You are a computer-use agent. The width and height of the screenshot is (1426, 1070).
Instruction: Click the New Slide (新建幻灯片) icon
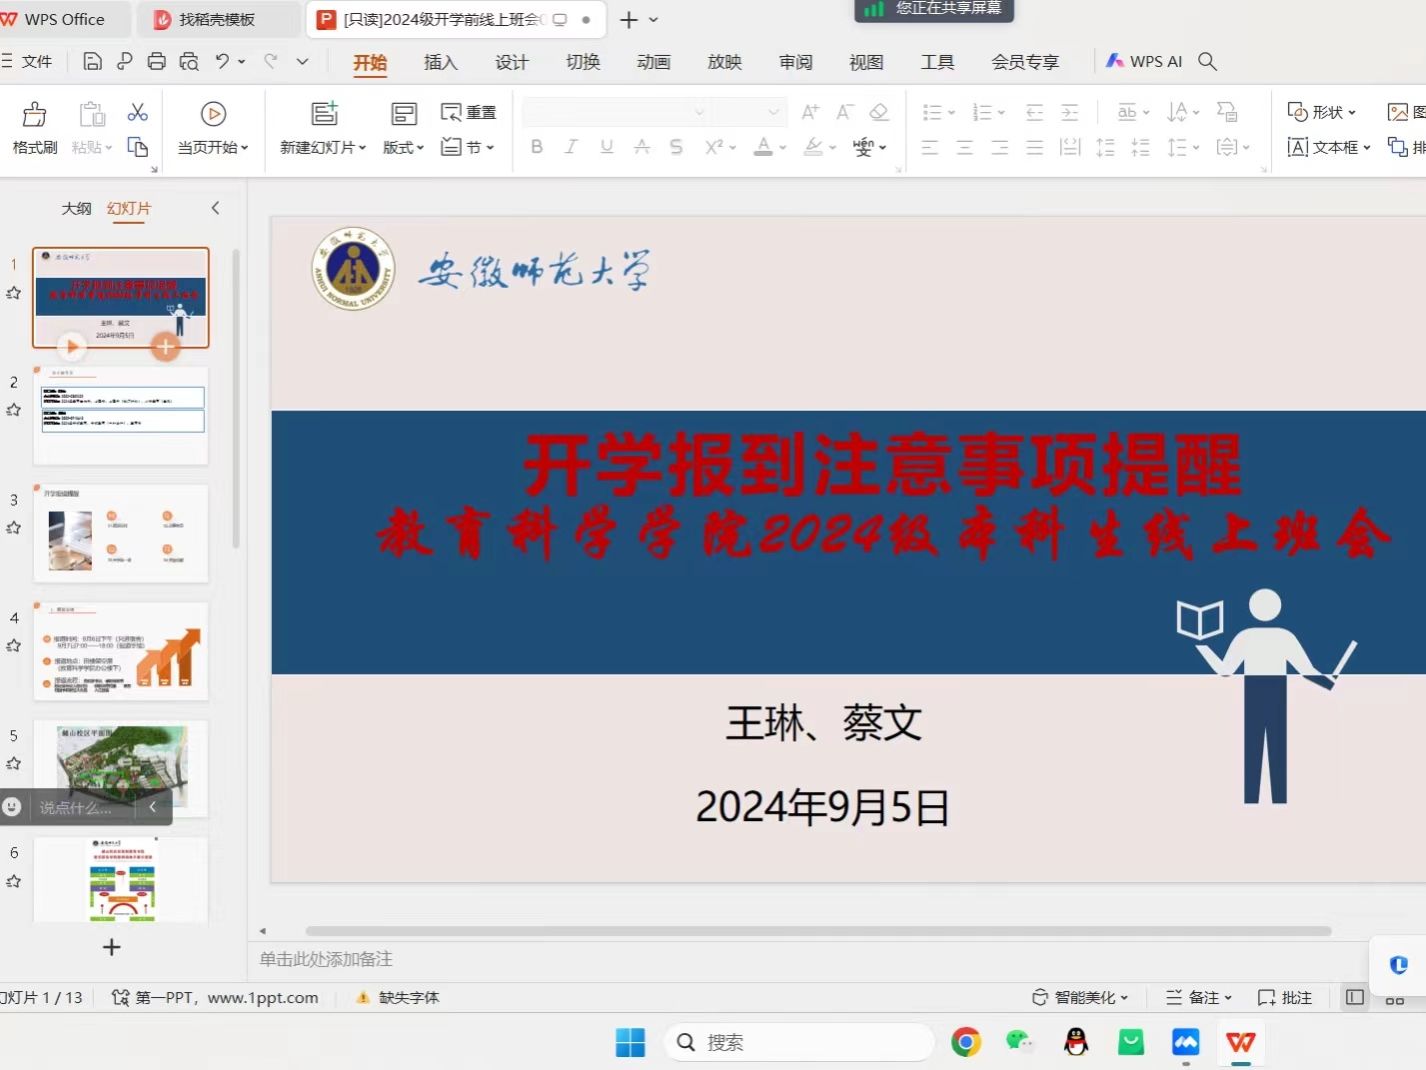coord(324,114)
